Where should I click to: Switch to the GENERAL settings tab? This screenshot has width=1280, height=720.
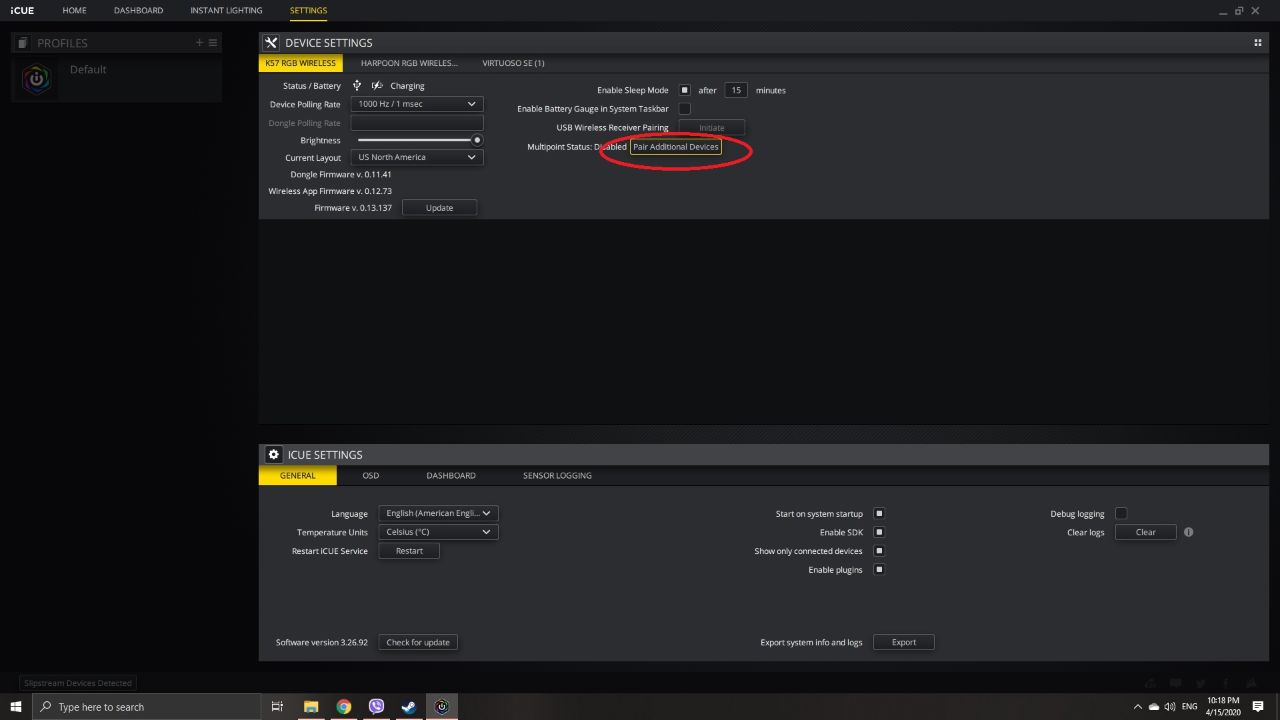tap(297, 475)
